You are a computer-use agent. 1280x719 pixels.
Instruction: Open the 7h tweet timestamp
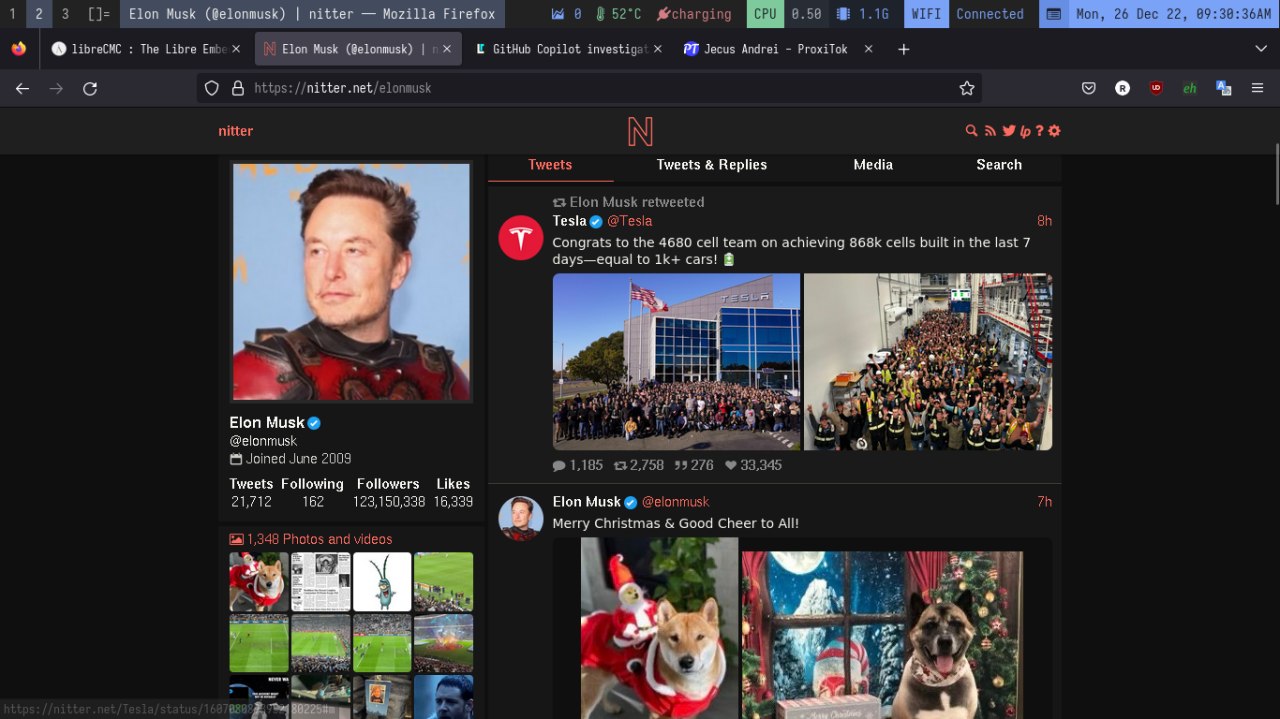click(x=1044, y=502)
